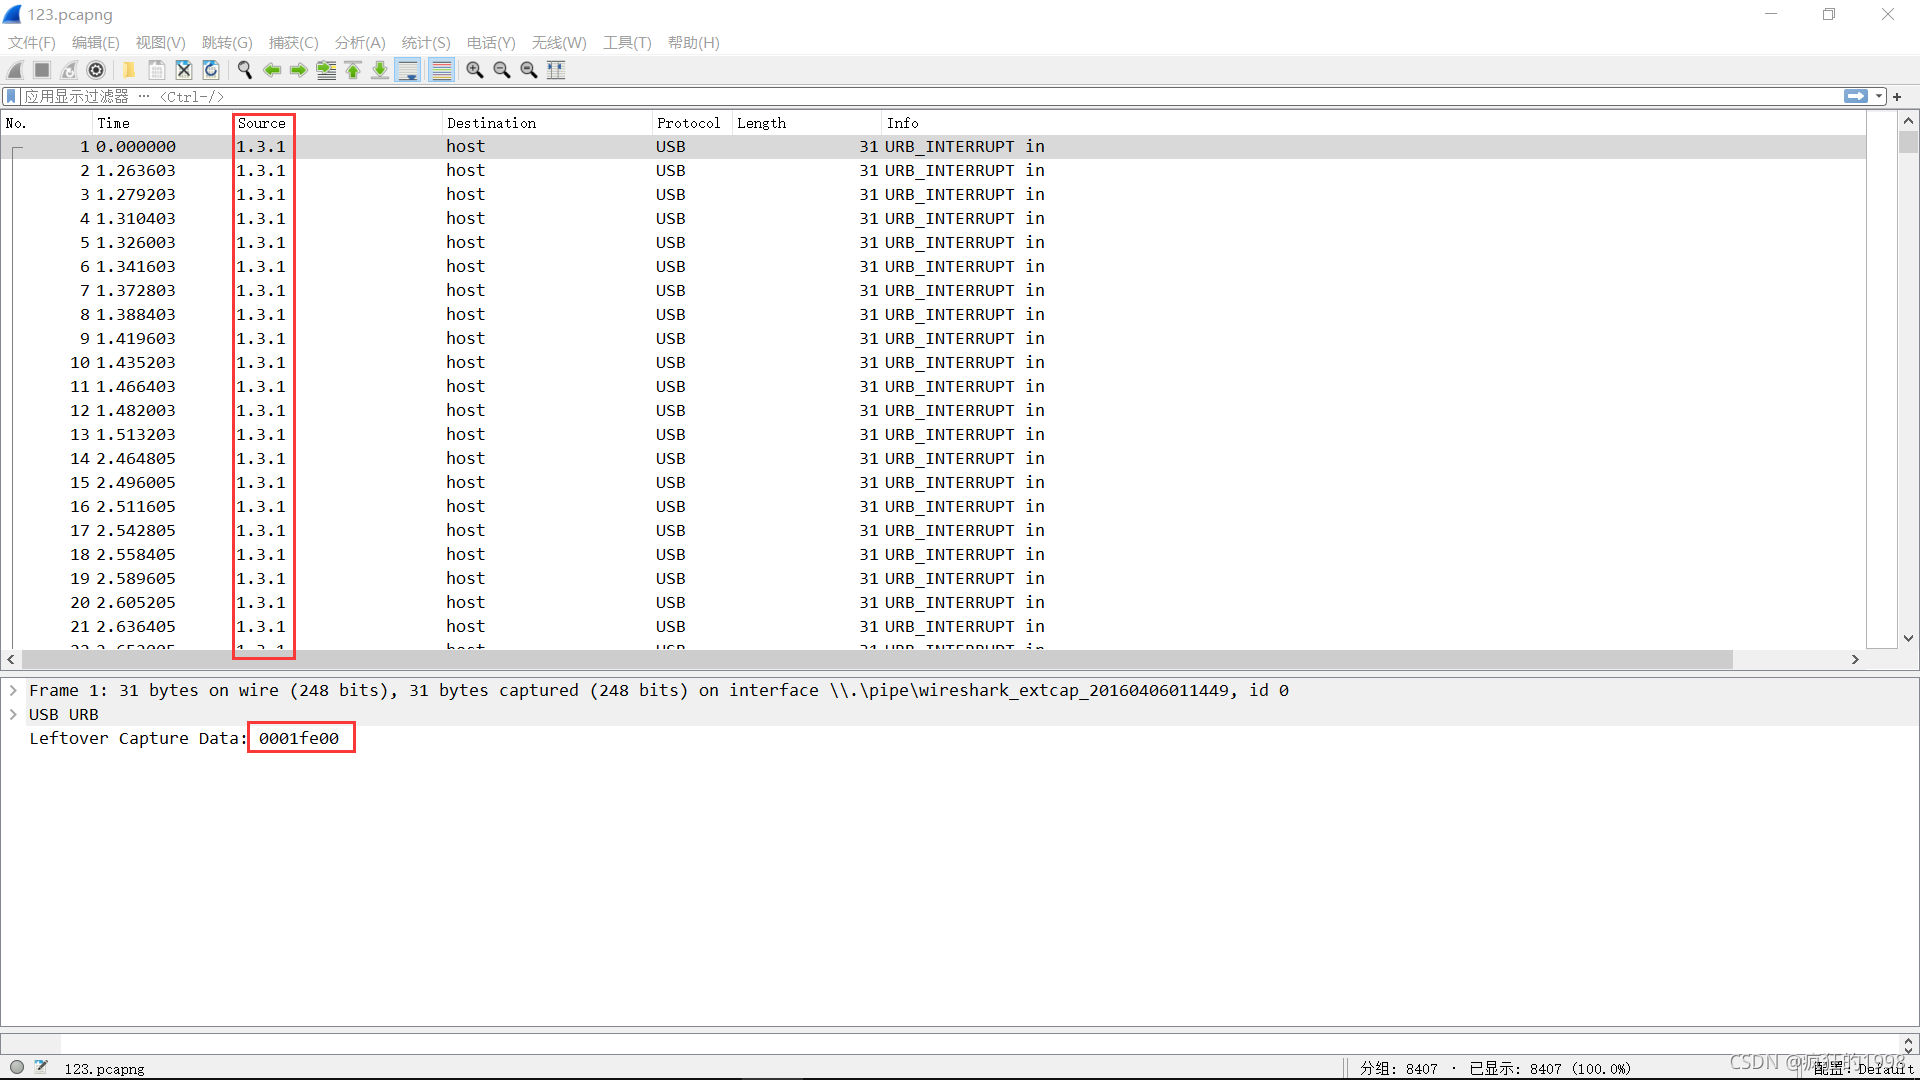Go to the first packet icon
1920x1080 pixels.
(x=353, y=70)
